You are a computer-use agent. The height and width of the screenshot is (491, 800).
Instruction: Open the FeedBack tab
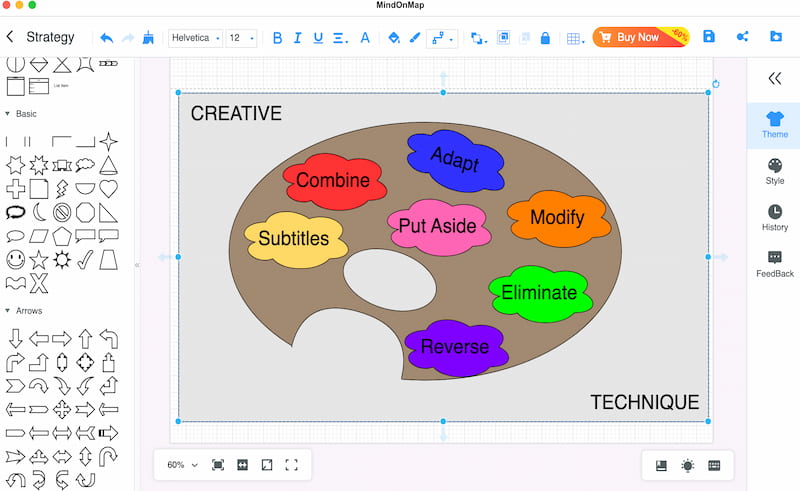coord(774,264)
